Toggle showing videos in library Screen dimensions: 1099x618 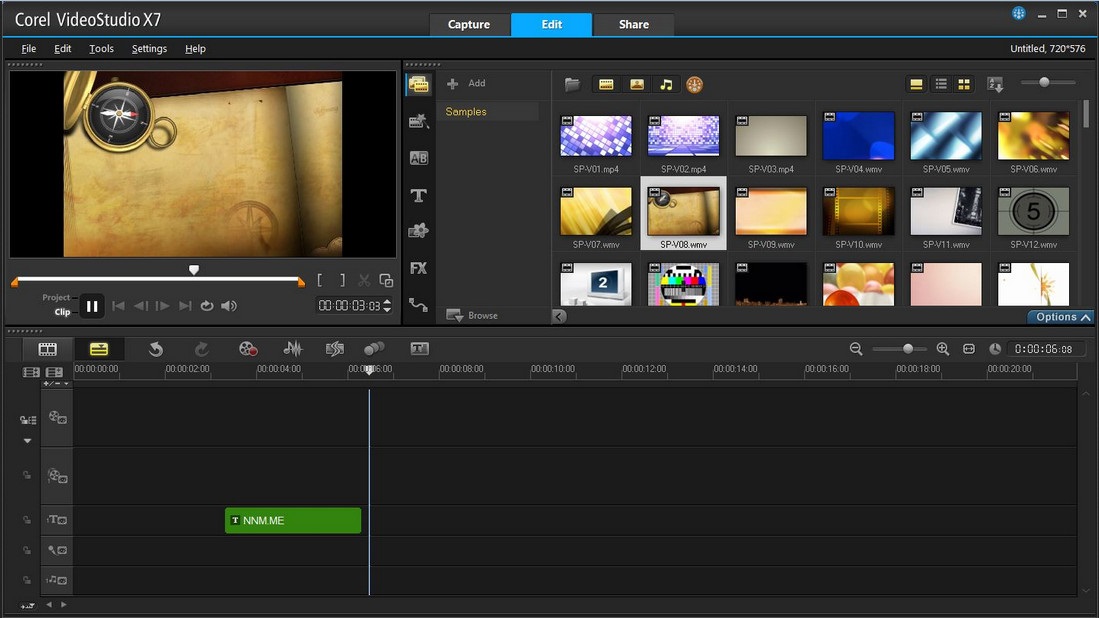606,85
